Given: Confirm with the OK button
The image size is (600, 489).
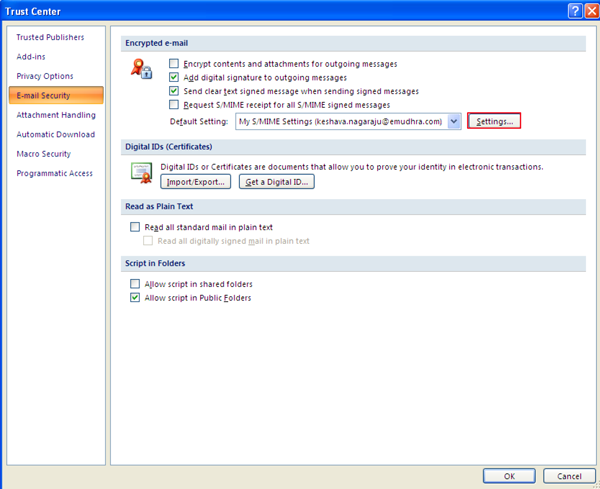Looking at the screenshot, I should click(509, 476).
